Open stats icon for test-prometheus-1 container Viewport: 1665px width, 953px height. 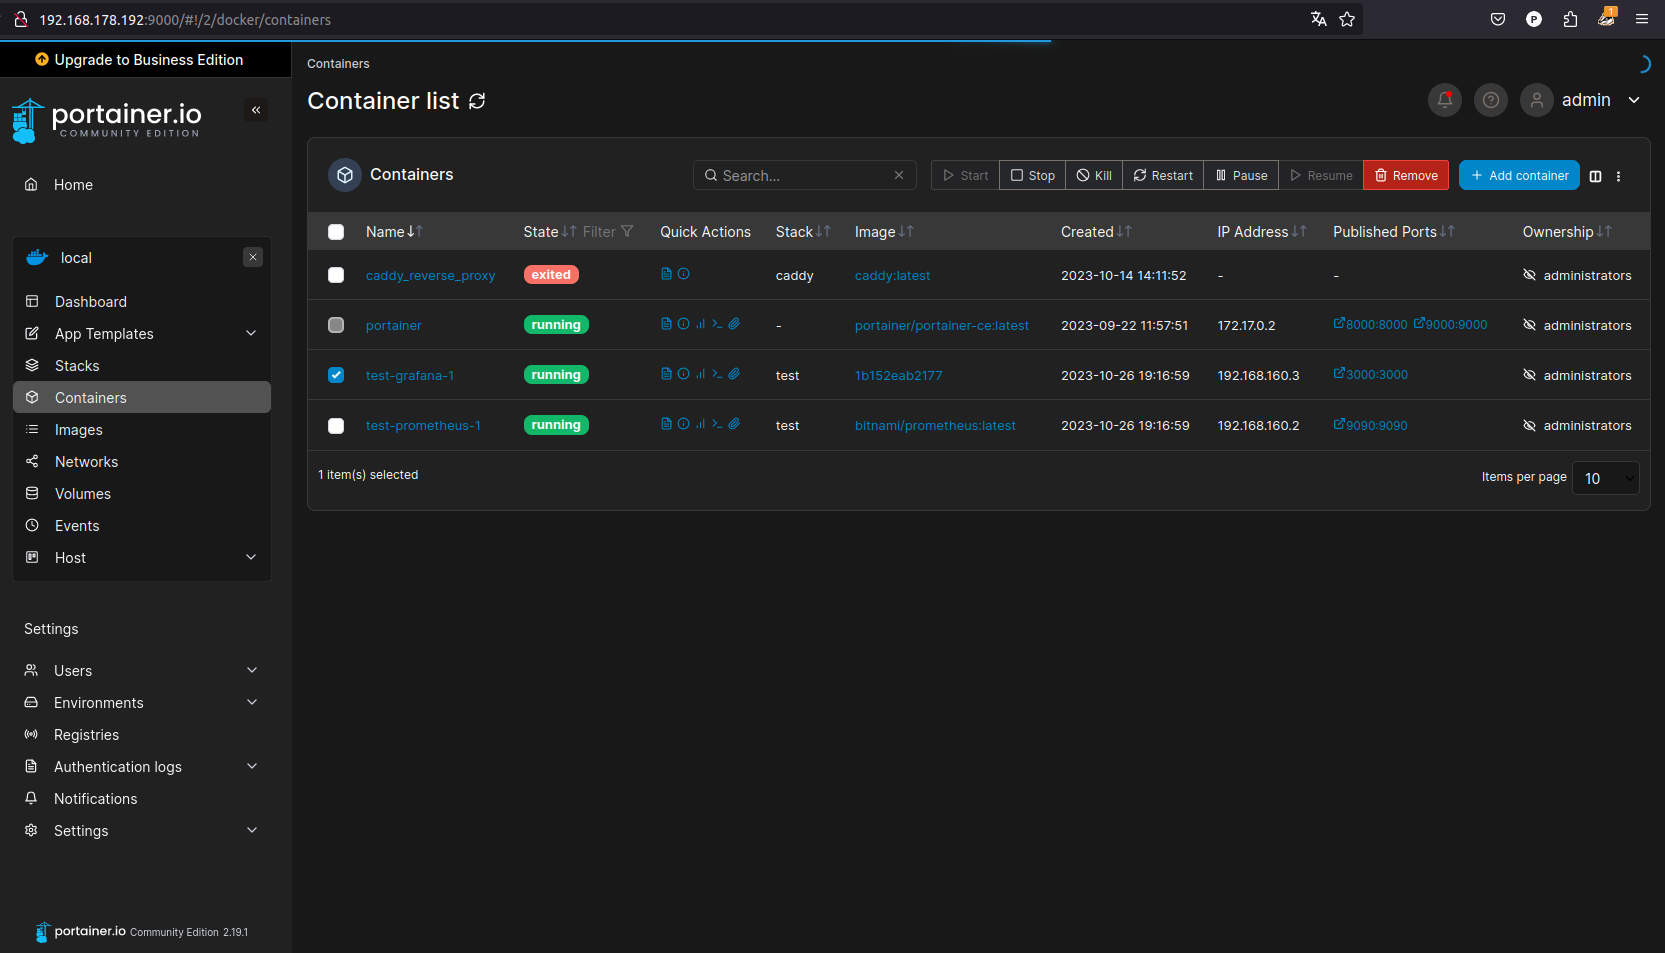[700, 424]
